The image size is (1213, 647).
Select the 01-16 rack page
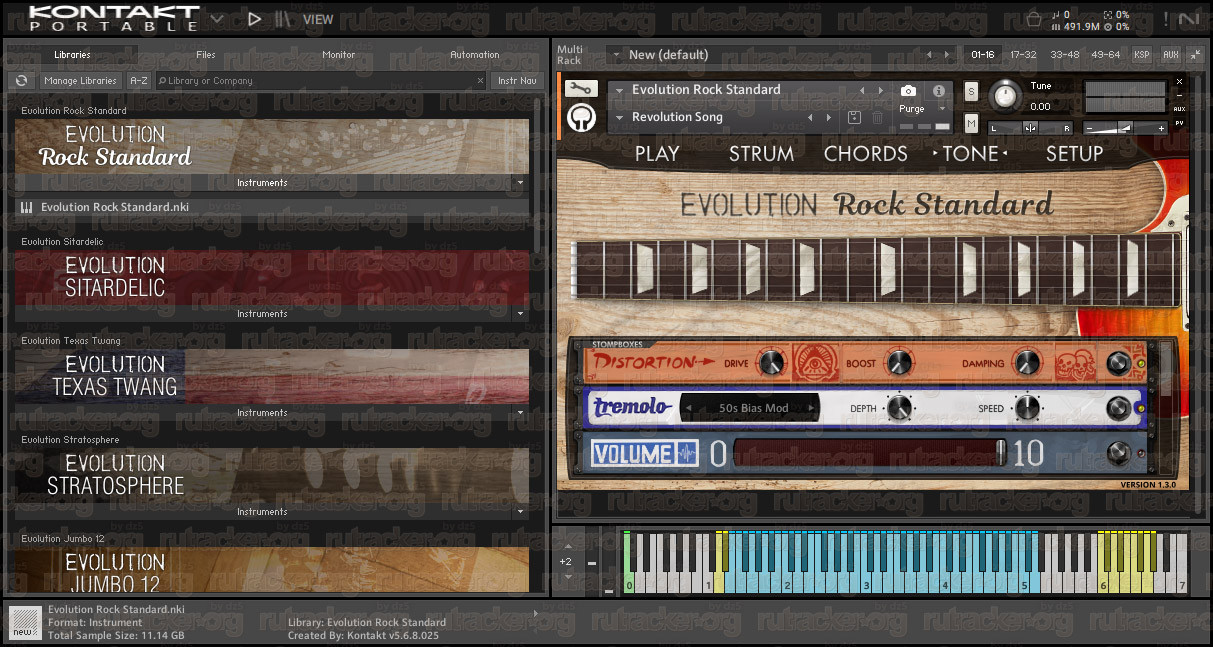(x=983, y=55)
